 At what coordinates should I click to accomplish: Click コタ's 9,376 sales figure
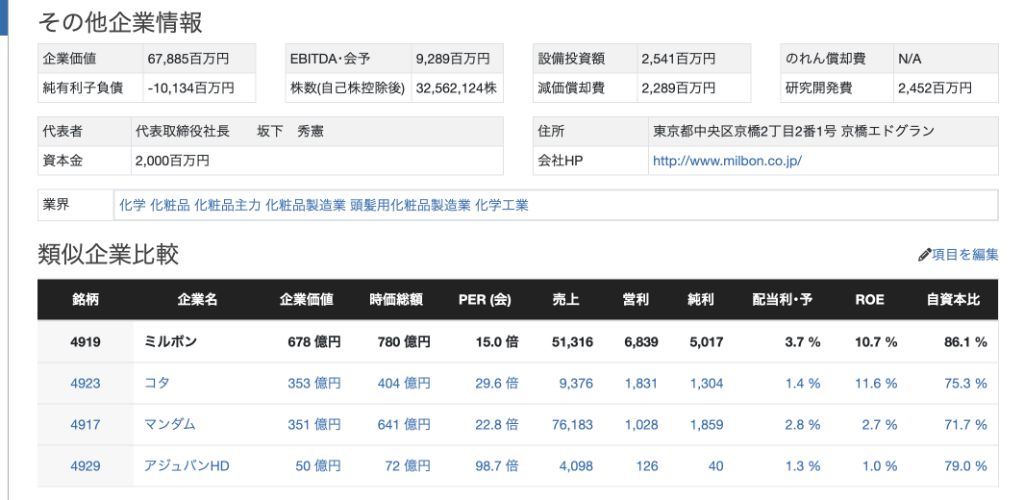click(x=576, y=383)
